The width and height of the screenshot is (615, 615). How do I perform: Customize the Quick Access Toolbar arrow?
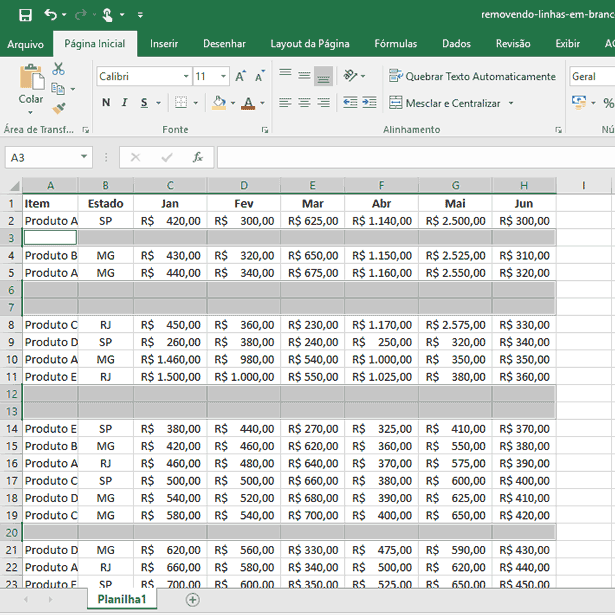pos(140,15)
